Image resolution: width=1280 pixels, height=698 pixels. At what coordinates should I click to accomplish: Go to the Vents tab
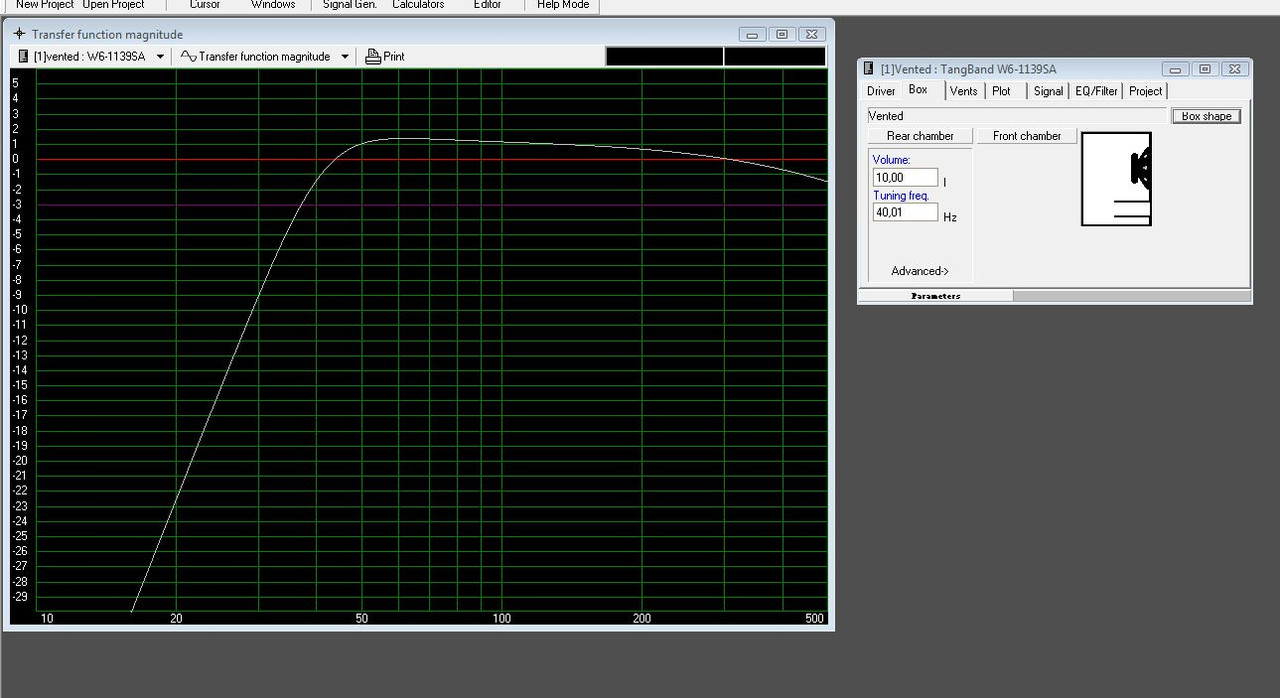[964, 91]
